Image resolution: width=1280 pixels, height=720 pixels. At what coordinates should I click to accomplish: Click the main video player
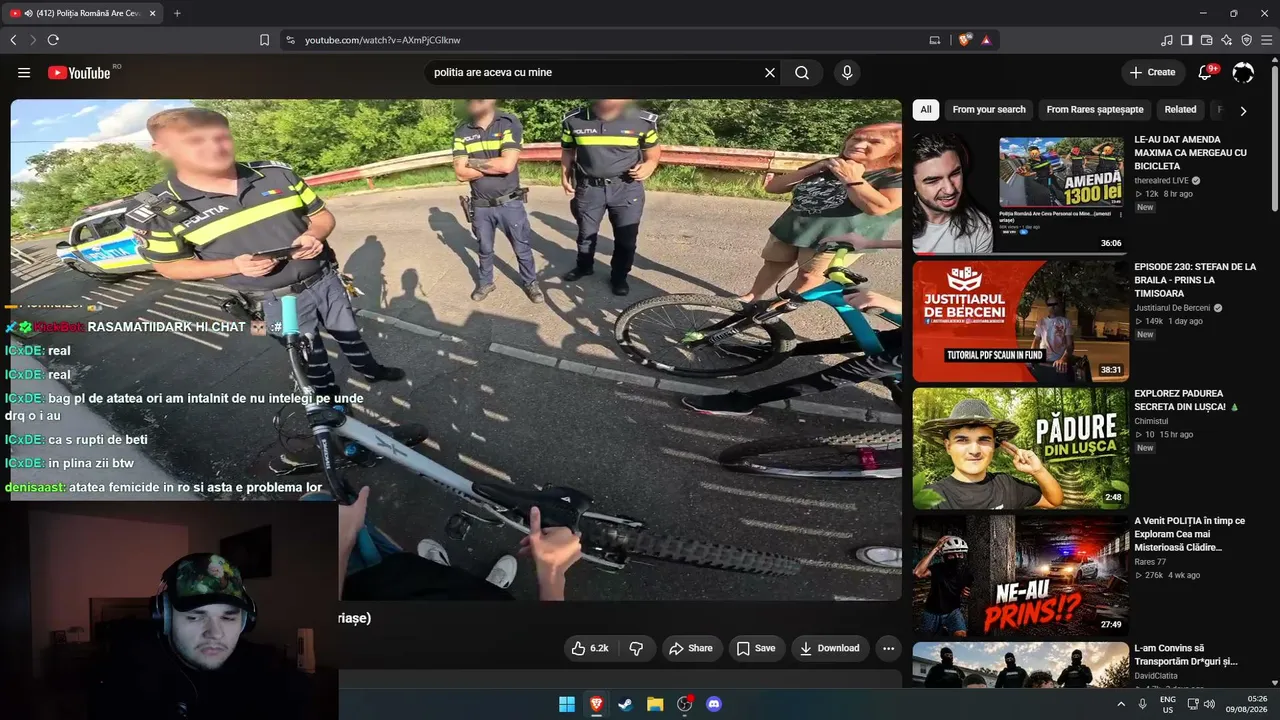(456, 349)
